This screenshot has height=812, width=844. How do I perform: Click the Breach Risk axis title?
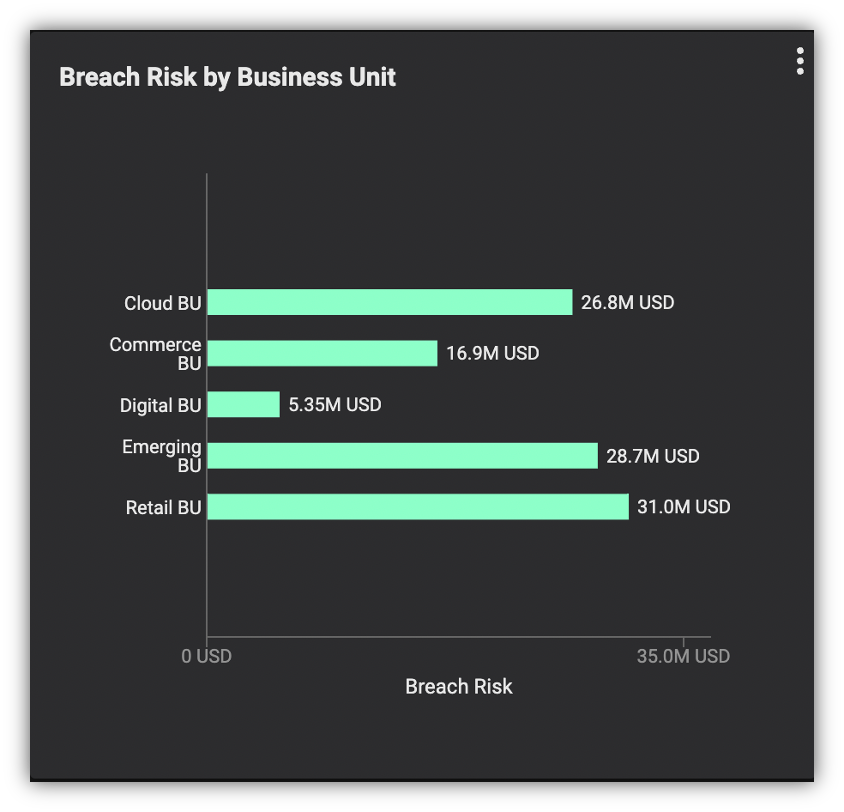459,687
